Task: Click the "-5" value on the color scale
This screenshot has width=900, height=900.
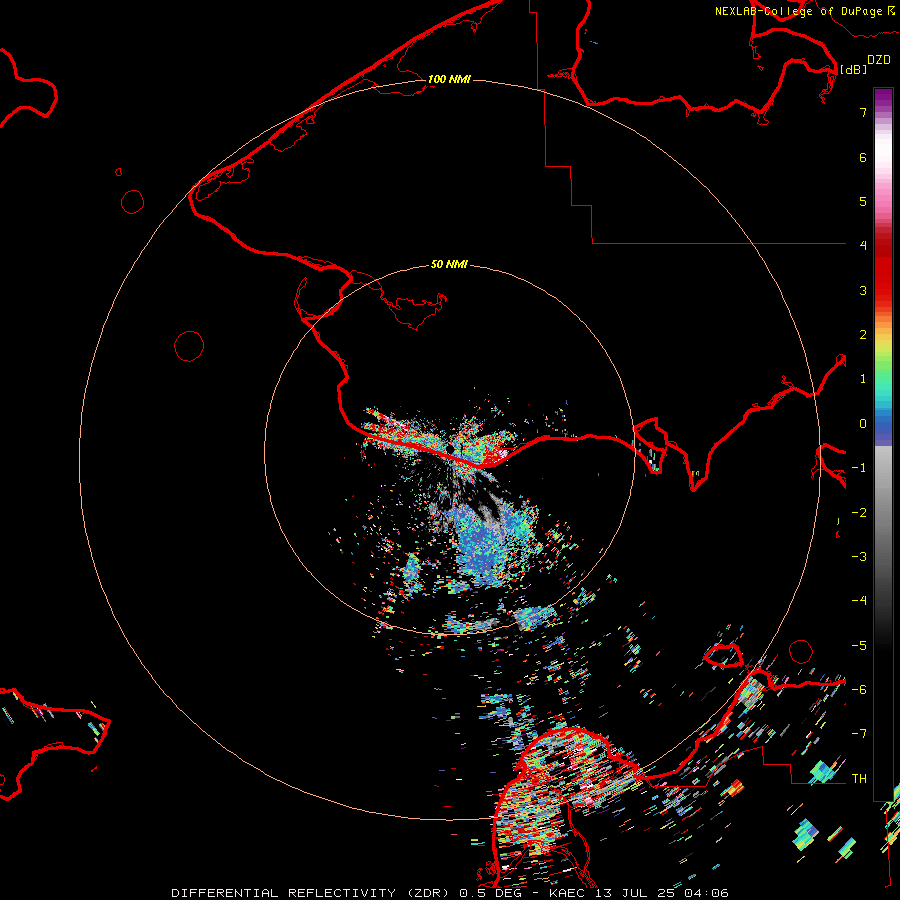Action: coord(859,646)
